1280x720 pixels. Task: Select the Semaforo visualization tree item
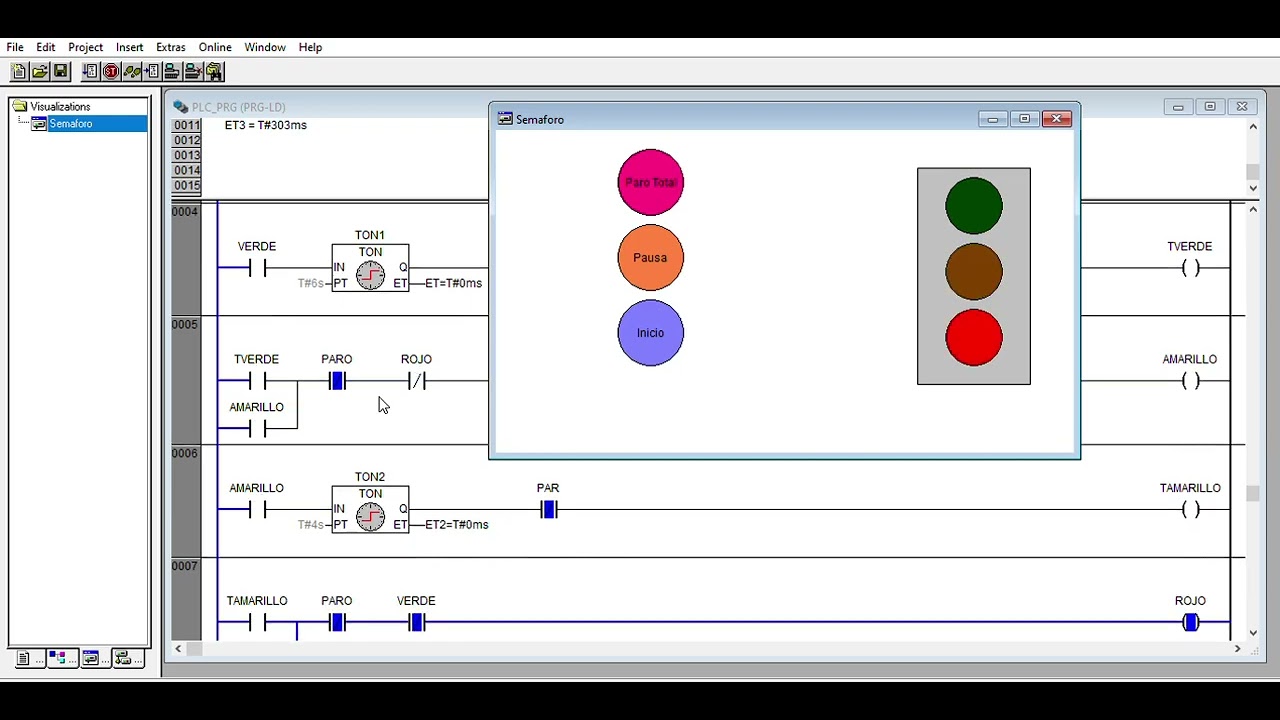pos(70,124)
